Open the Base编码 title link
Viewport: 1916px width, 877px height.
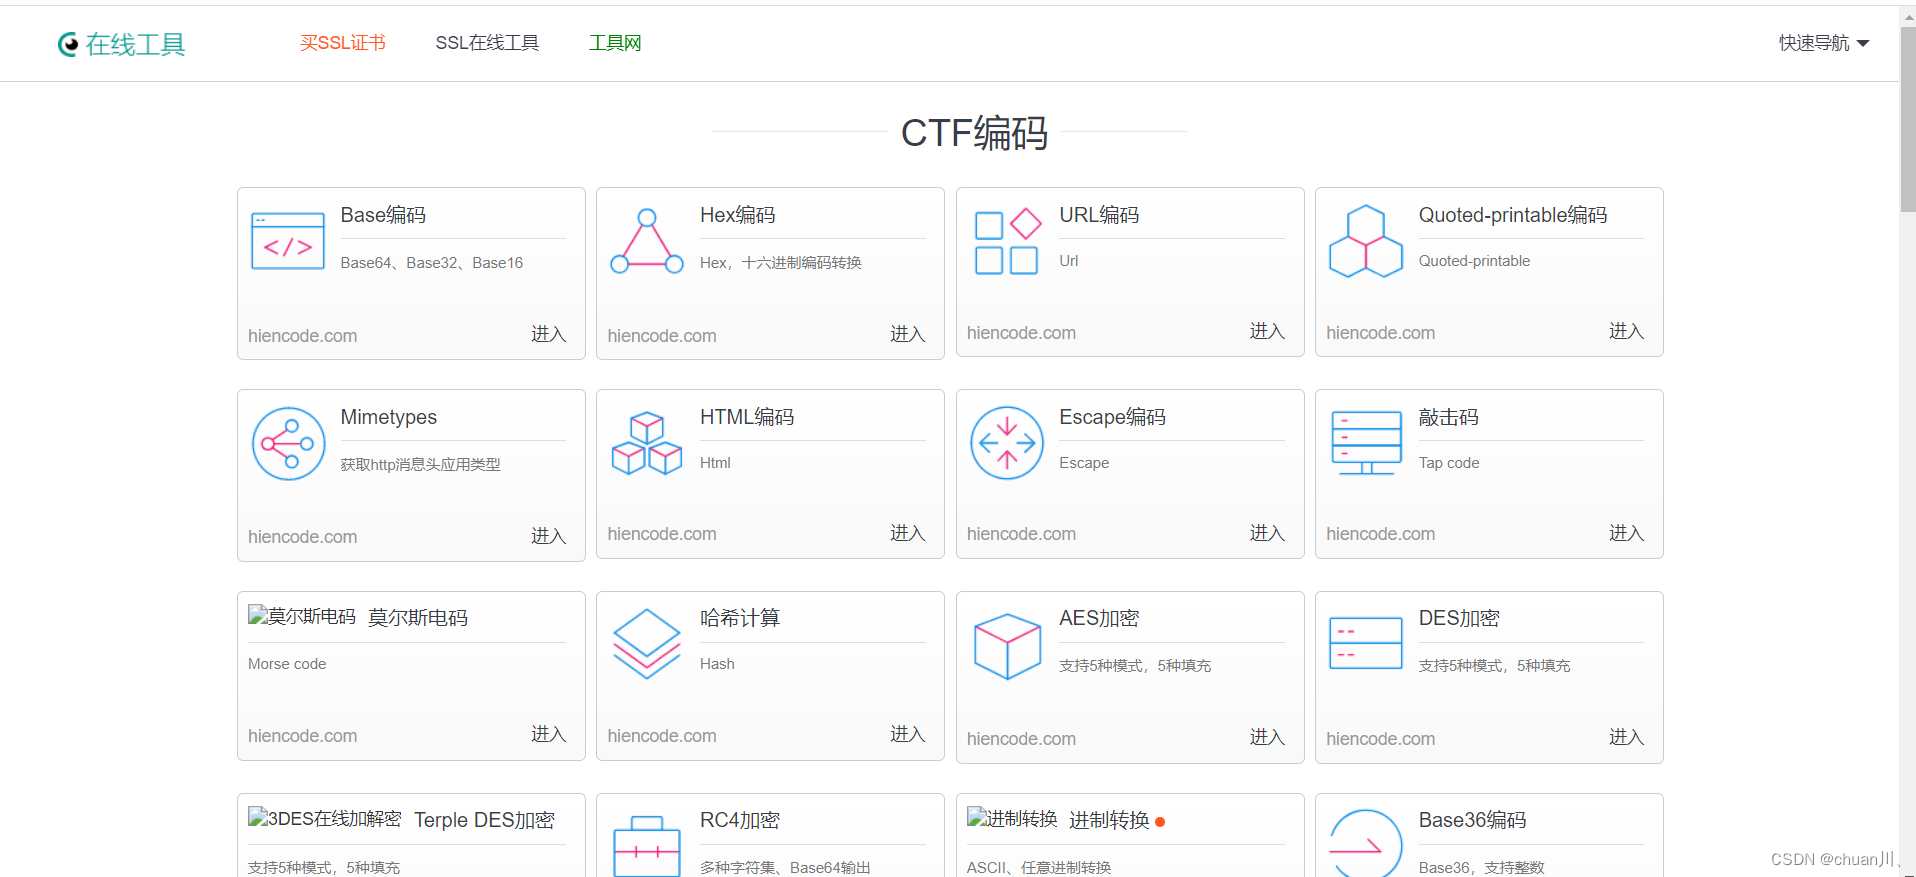[x=383, y=215]
